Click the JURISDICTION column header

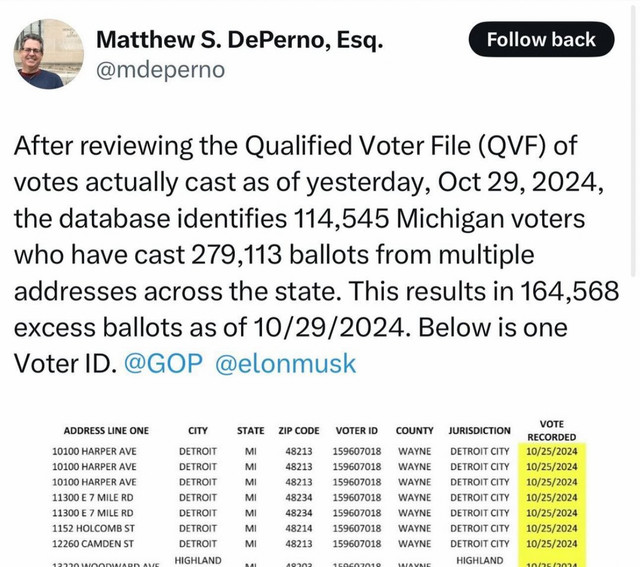479,431
